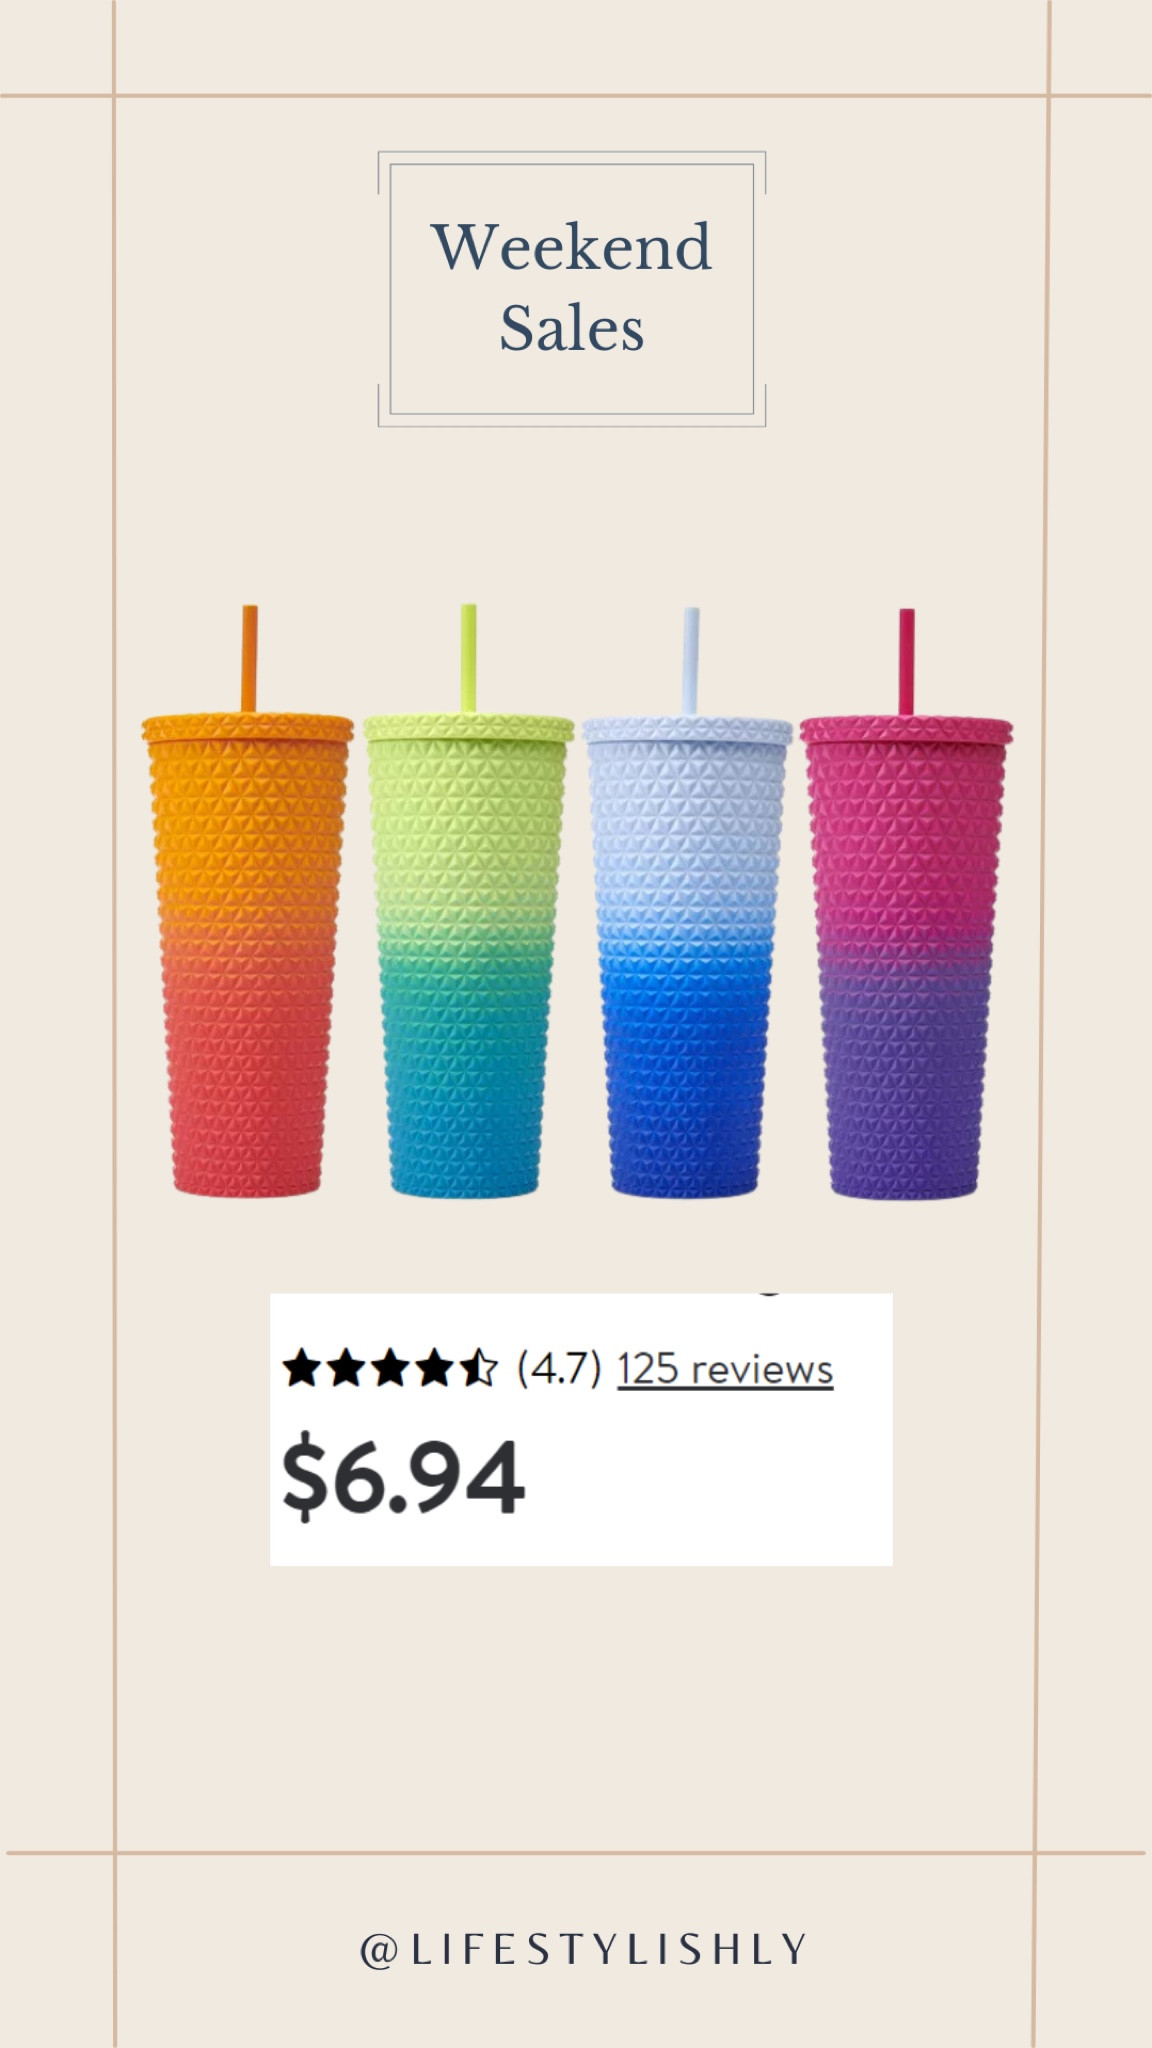Click the orange tumbler lid
Screen dimensions: 1152x2048
click(x=247, y=727)
